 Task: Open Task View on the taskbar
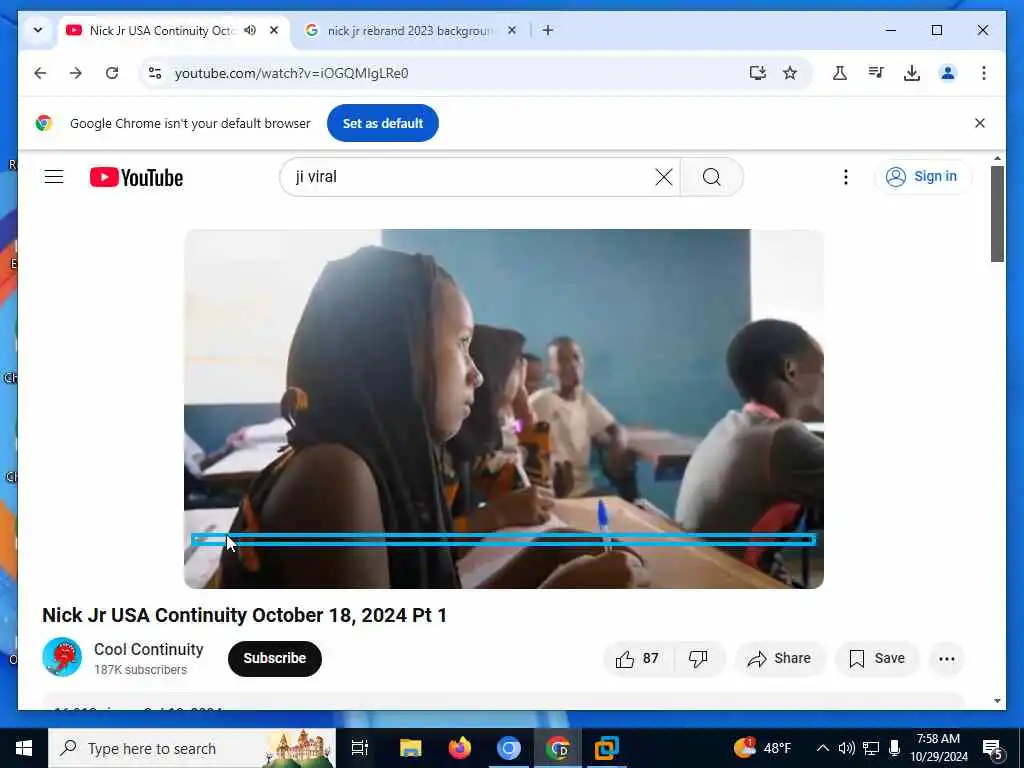tap(360, 748)
